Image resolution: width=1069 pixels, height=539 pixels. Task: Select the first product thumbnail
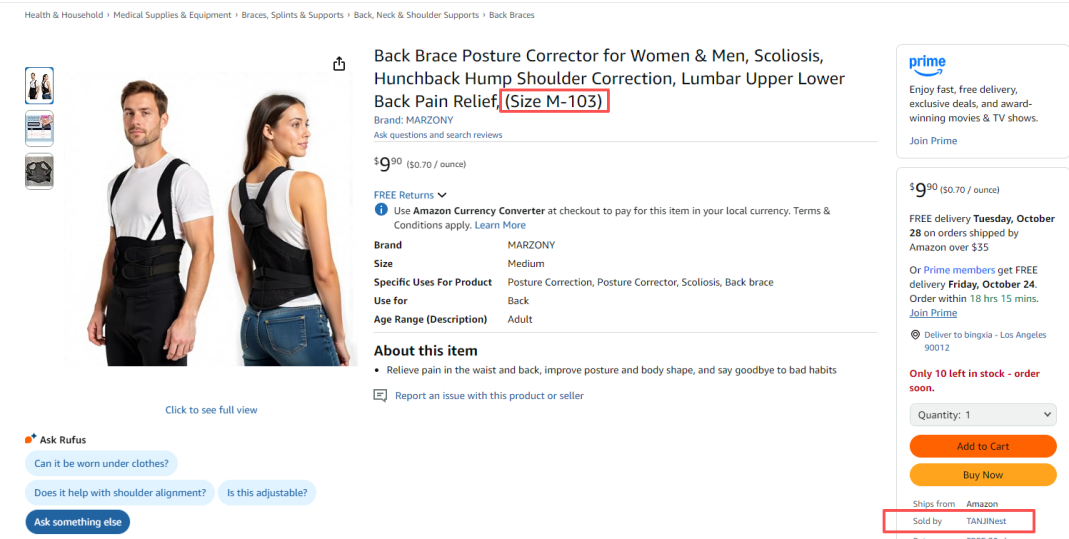[x=39, y=86]
